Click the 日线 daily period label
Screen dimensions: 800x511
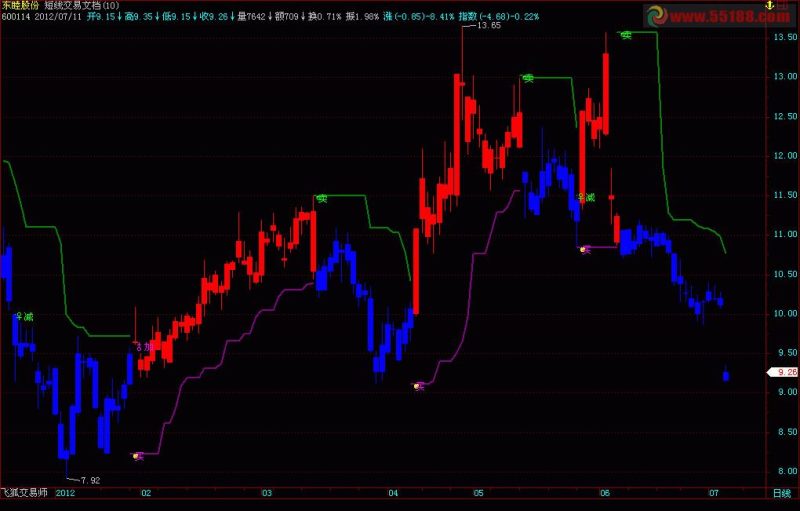(782, 493)
